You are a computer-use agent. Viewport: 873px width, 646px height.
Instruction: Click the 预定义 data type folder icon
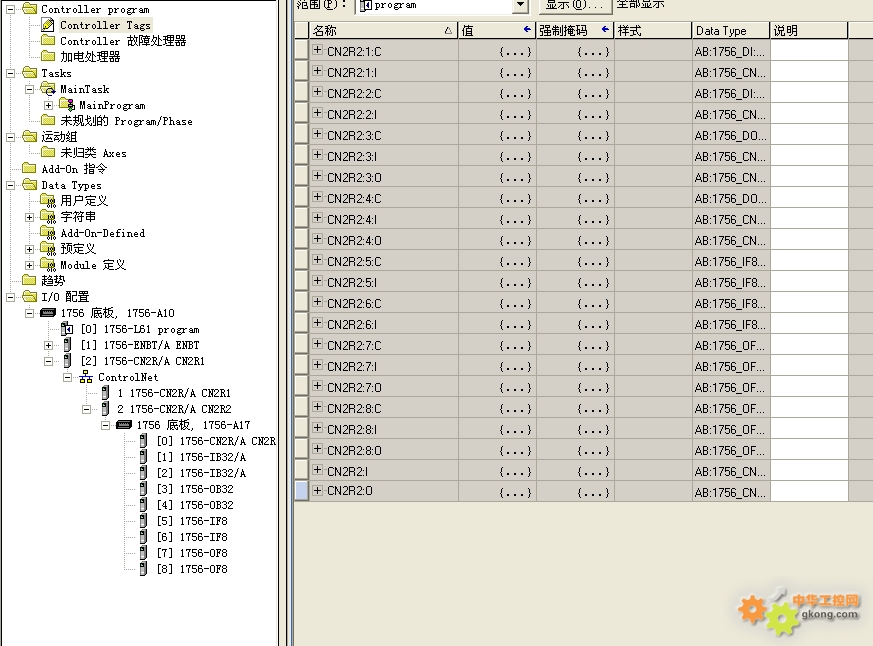point(49,249)
